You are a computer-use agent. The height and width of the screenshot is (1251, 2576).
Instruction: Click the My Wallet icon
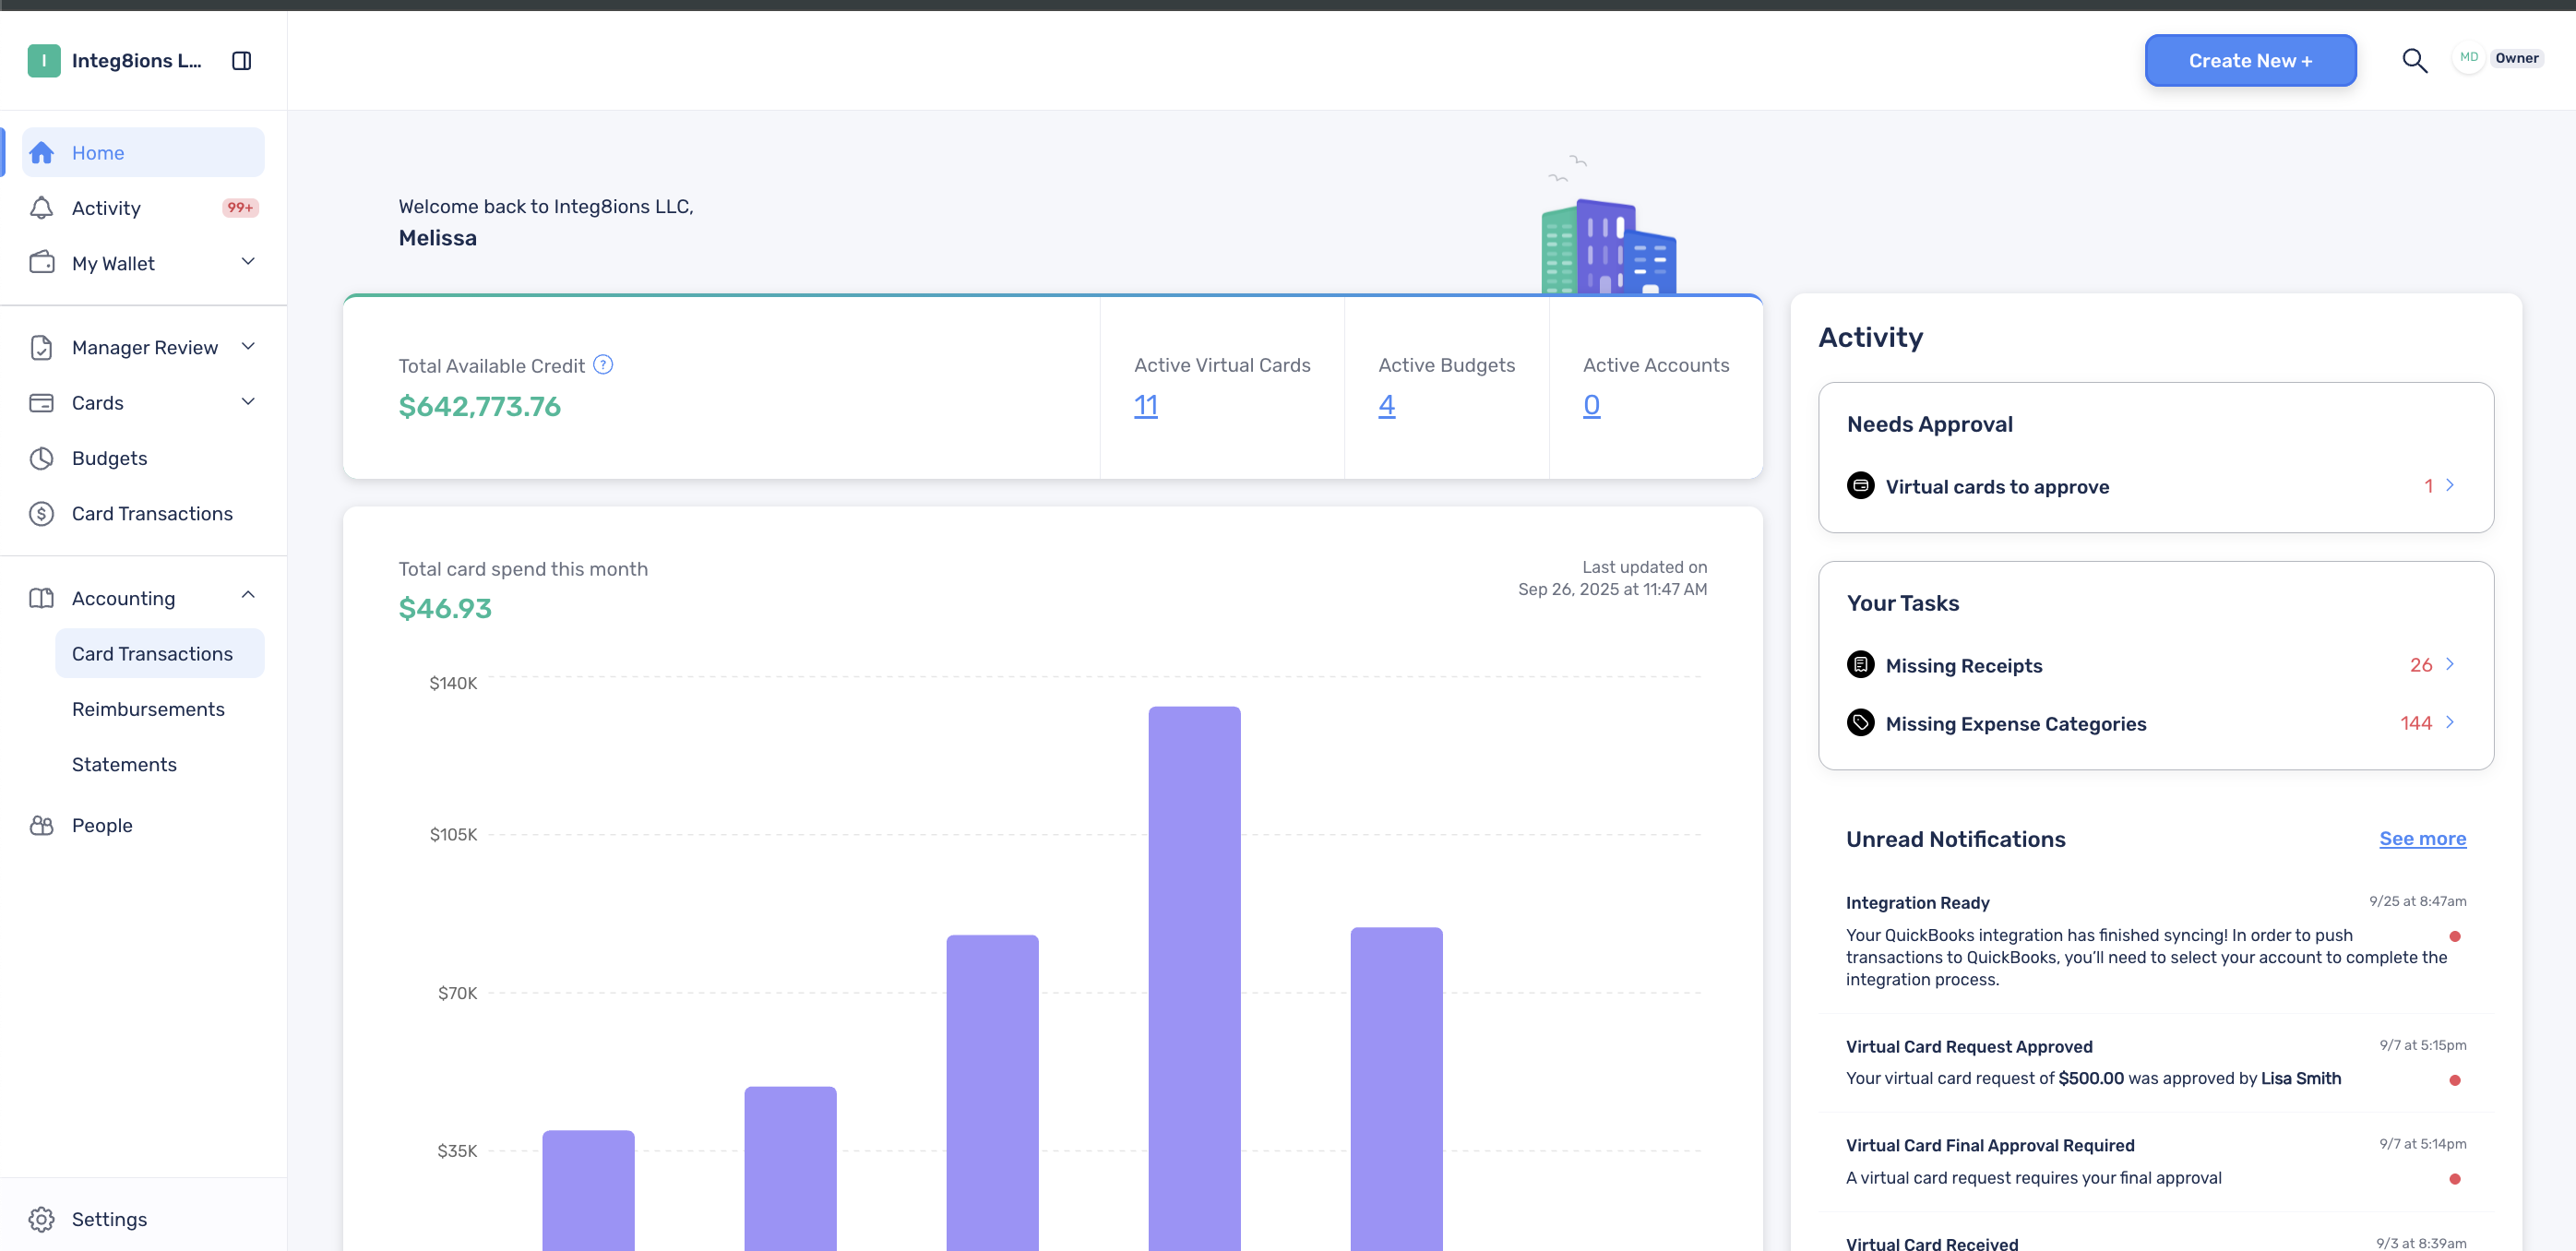tap(42, 263)
